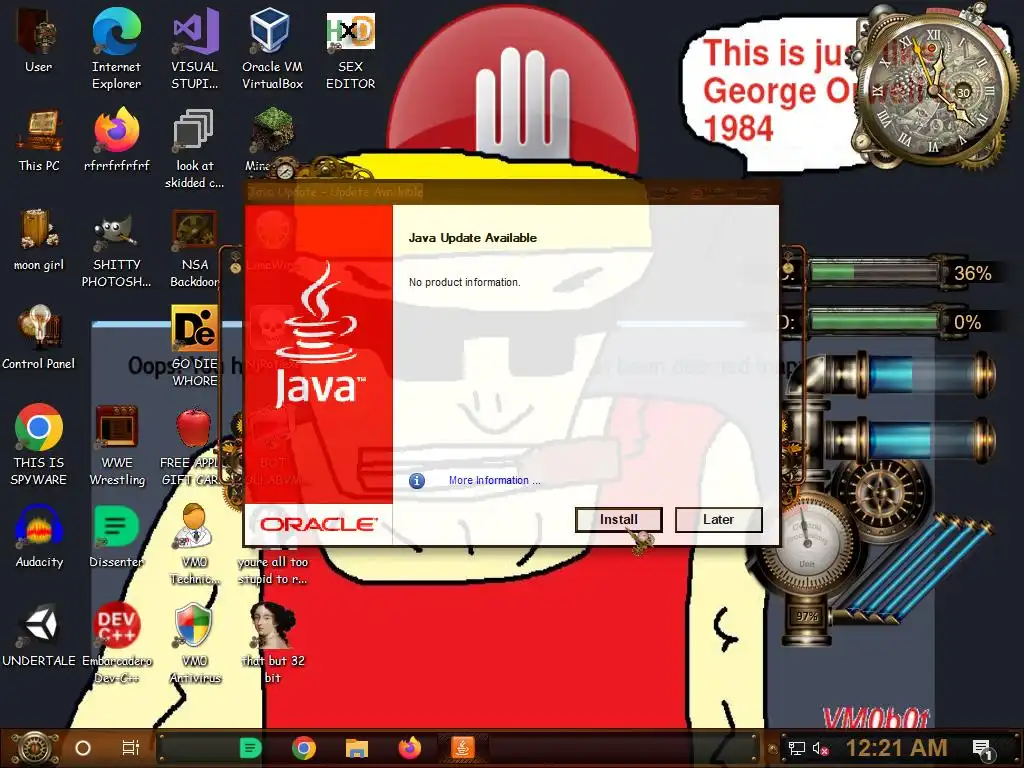Select Java Update taskbar button

coord(462,748)
